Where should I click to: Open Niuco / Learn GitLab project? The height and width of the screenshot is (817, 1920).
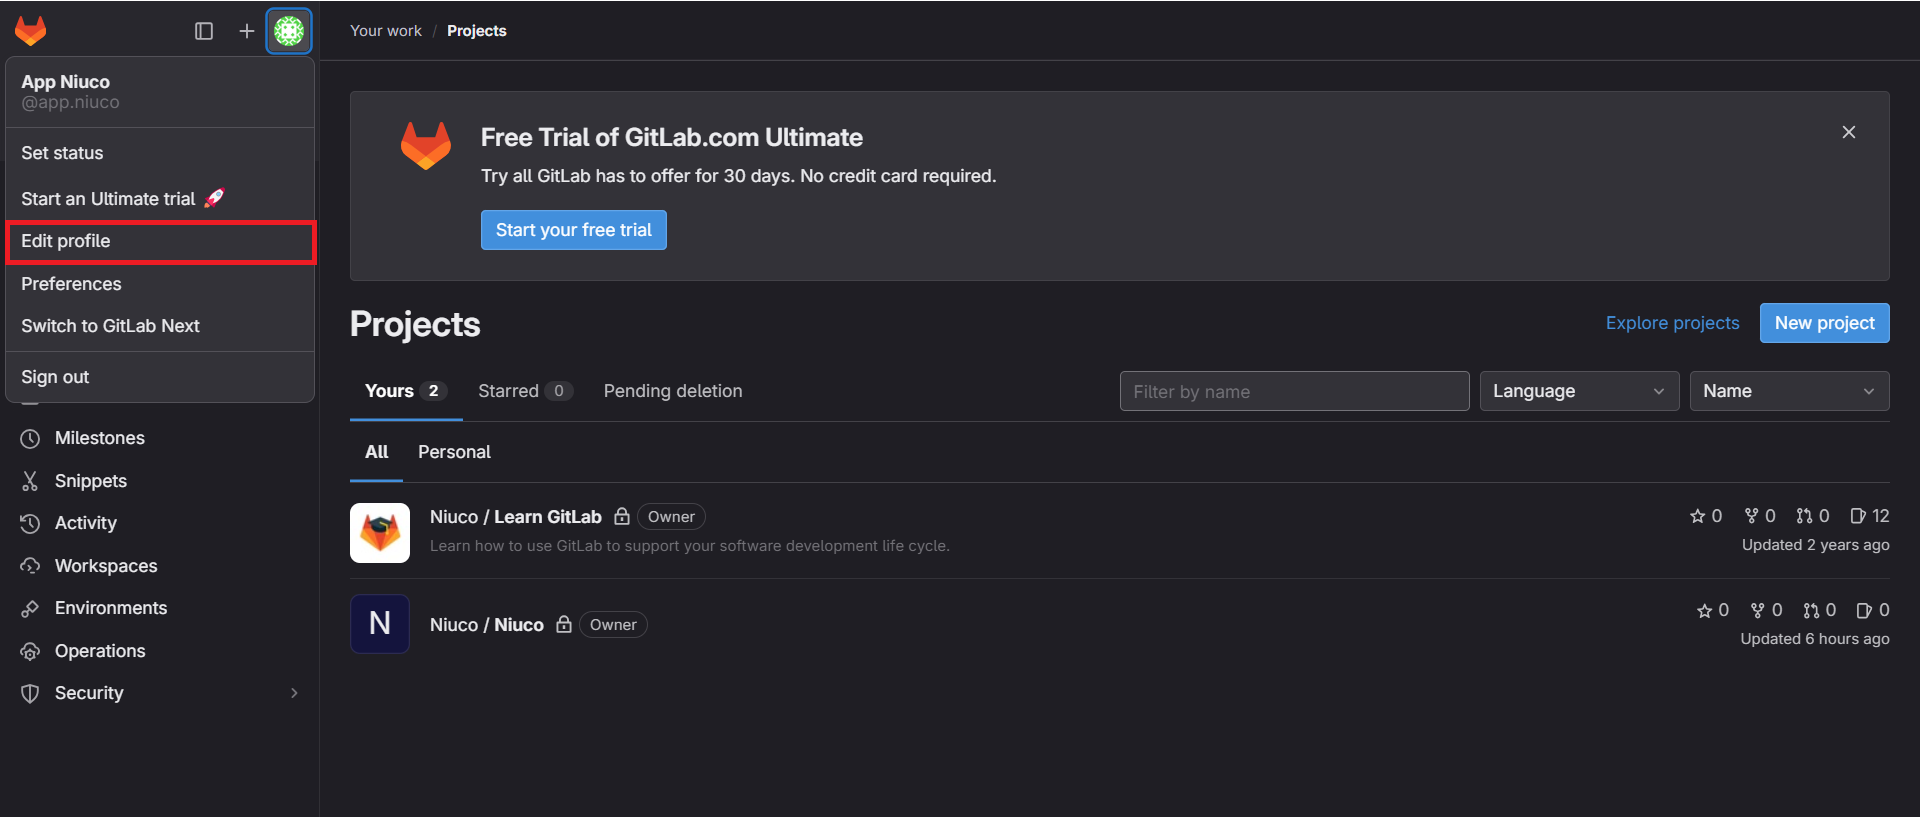(x=516, y=517)
